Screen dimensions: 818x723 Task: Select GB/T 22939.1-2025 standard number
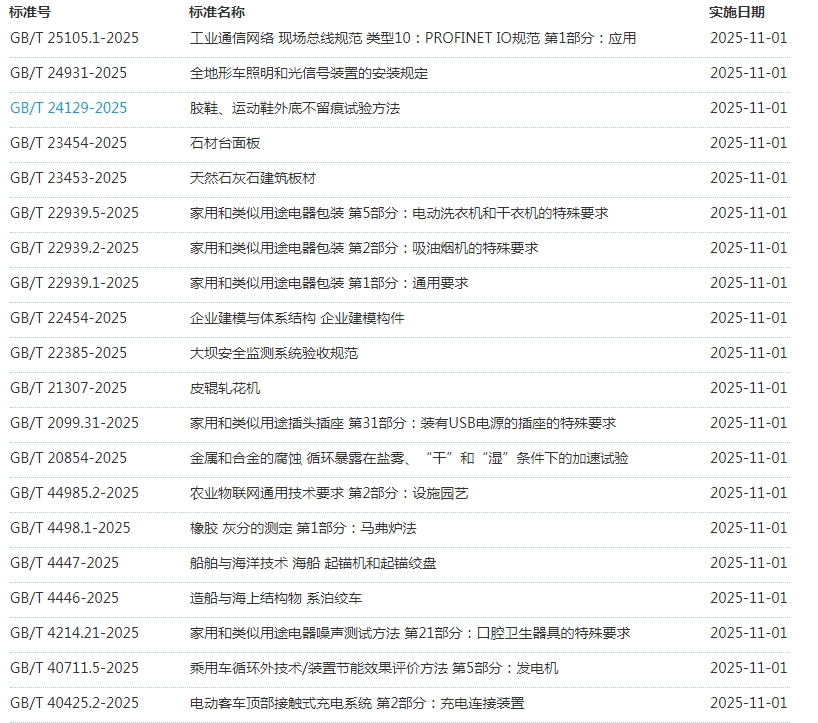click(x=74, y=283)
